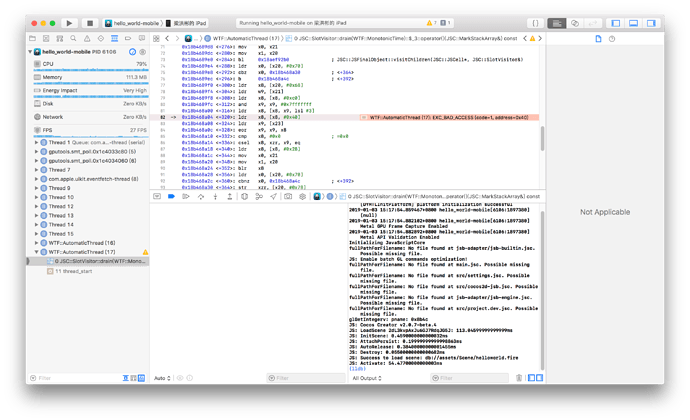Open the File inspector tab

tap(598, 39)
